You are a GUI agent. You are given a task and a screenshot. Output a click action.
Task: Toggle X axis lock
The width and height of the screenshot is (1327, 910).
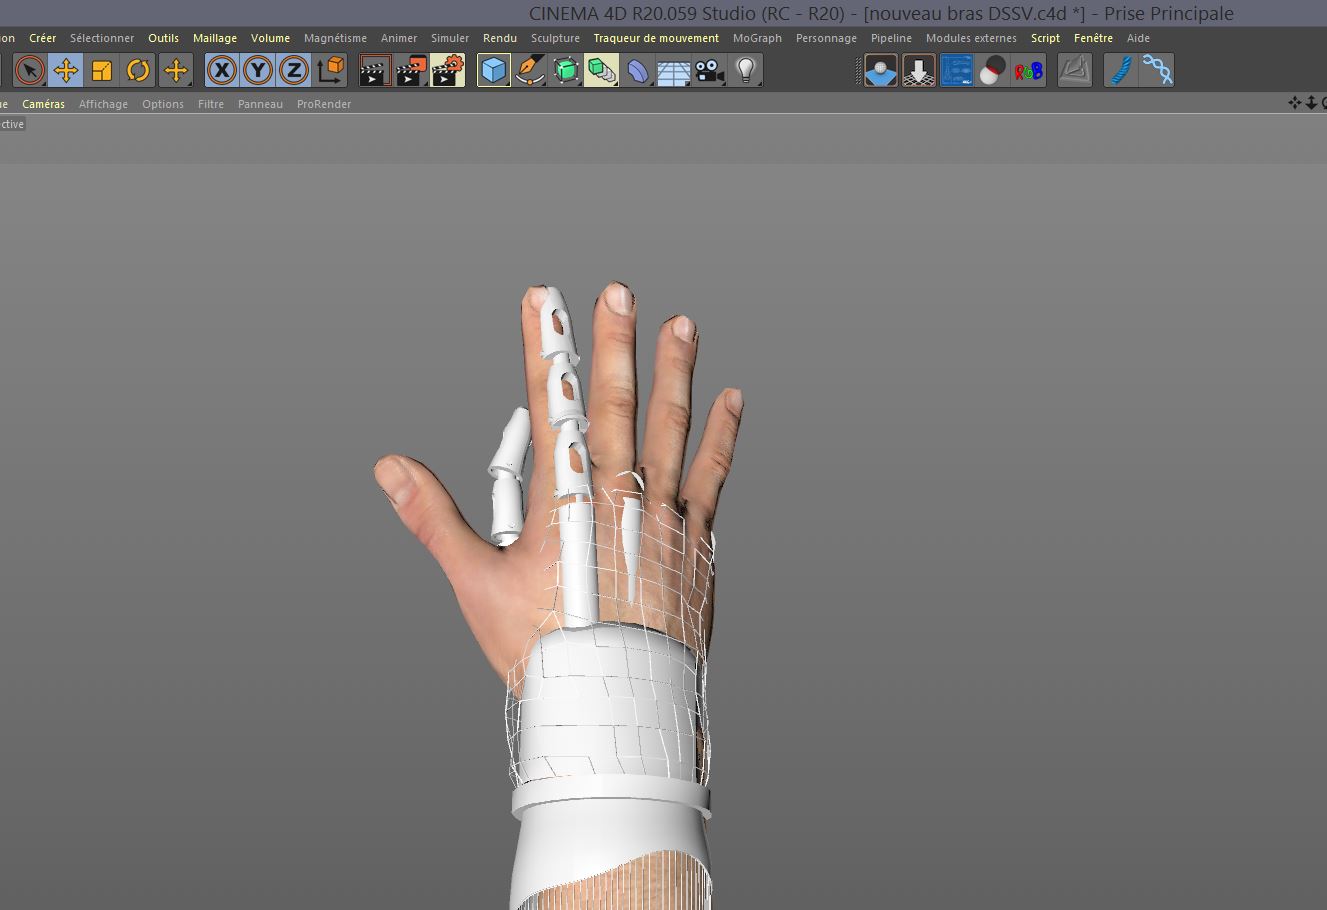point(222,70)
